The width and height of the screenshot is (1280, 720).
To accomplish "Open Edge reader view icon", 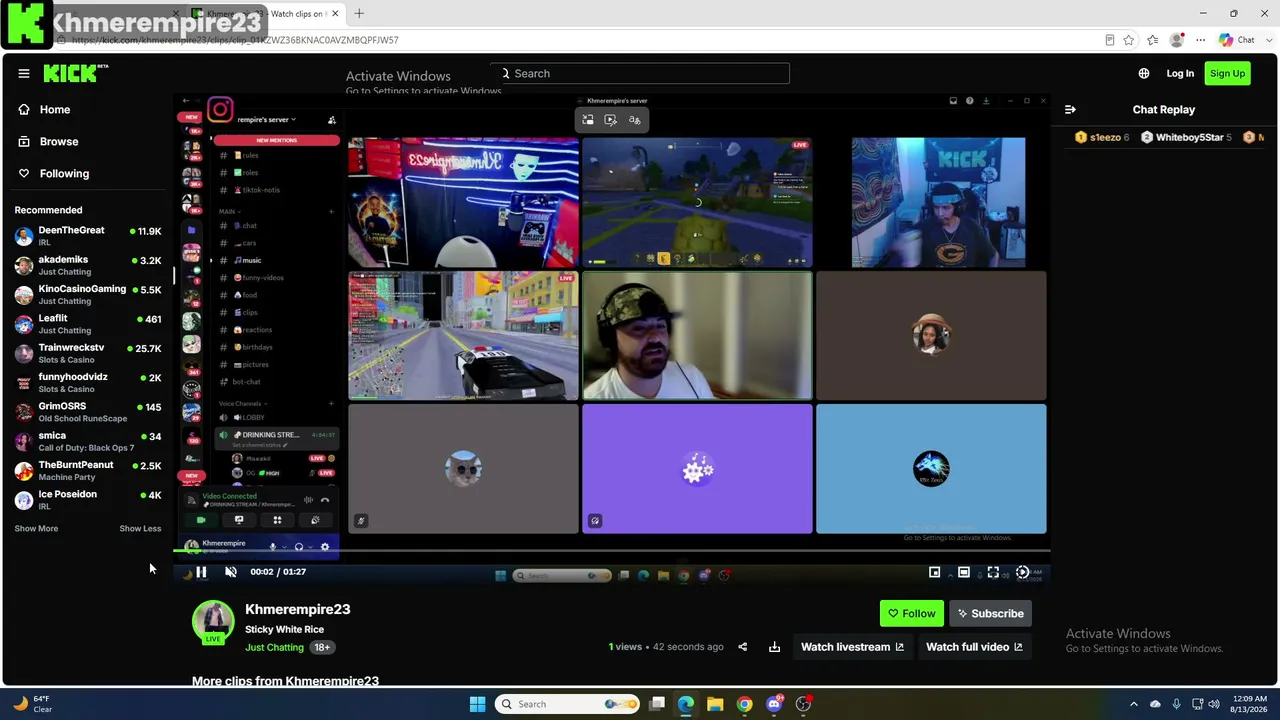I will point(1110,40).
